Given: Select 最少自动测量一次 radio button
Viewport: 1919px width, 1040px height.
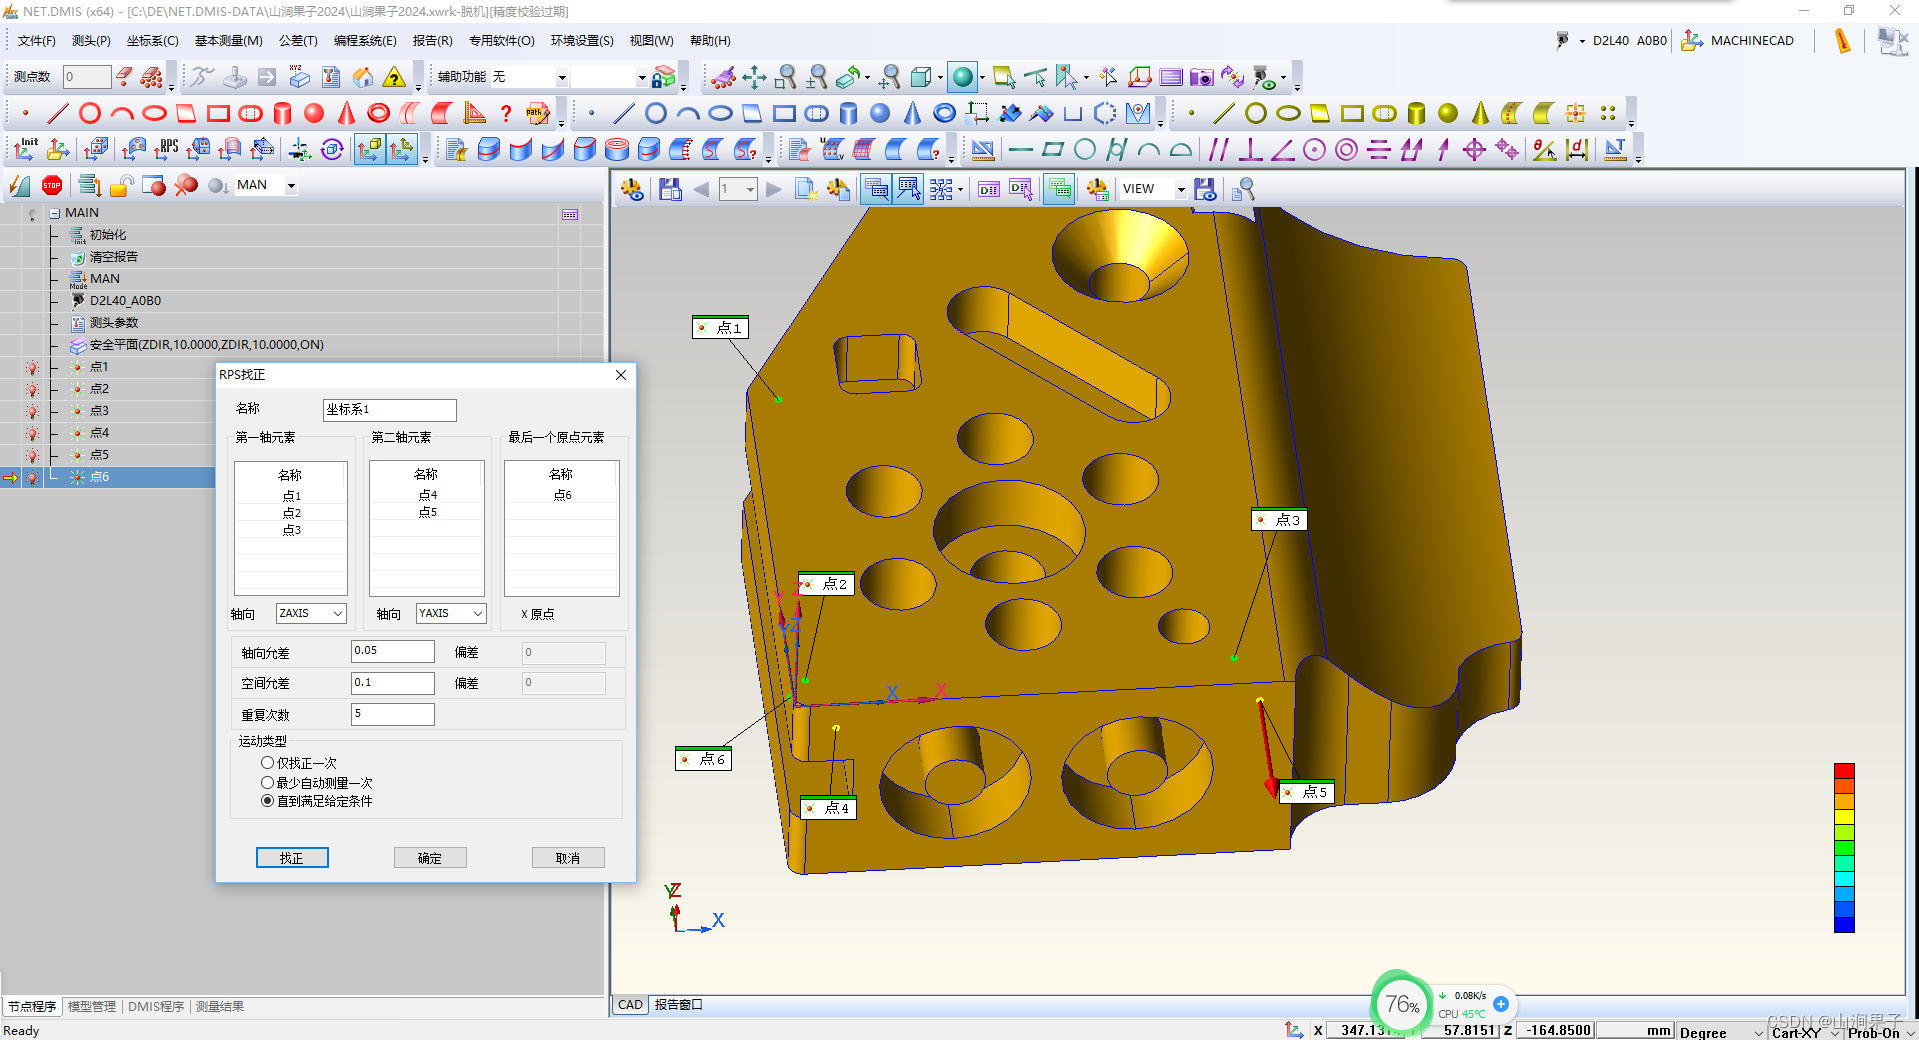Looking at the screenshot, I should [267, 782].
